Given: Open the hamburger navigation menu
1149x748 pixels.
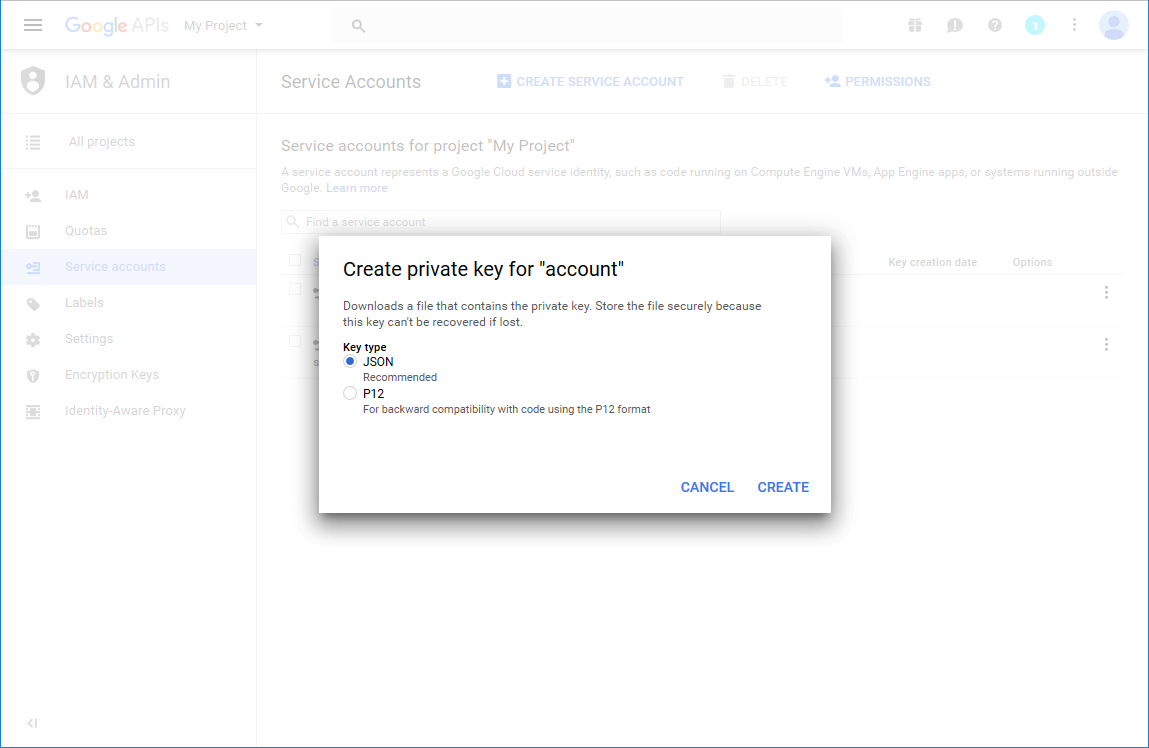Looking at the screenshot, I should click(33, 25).
